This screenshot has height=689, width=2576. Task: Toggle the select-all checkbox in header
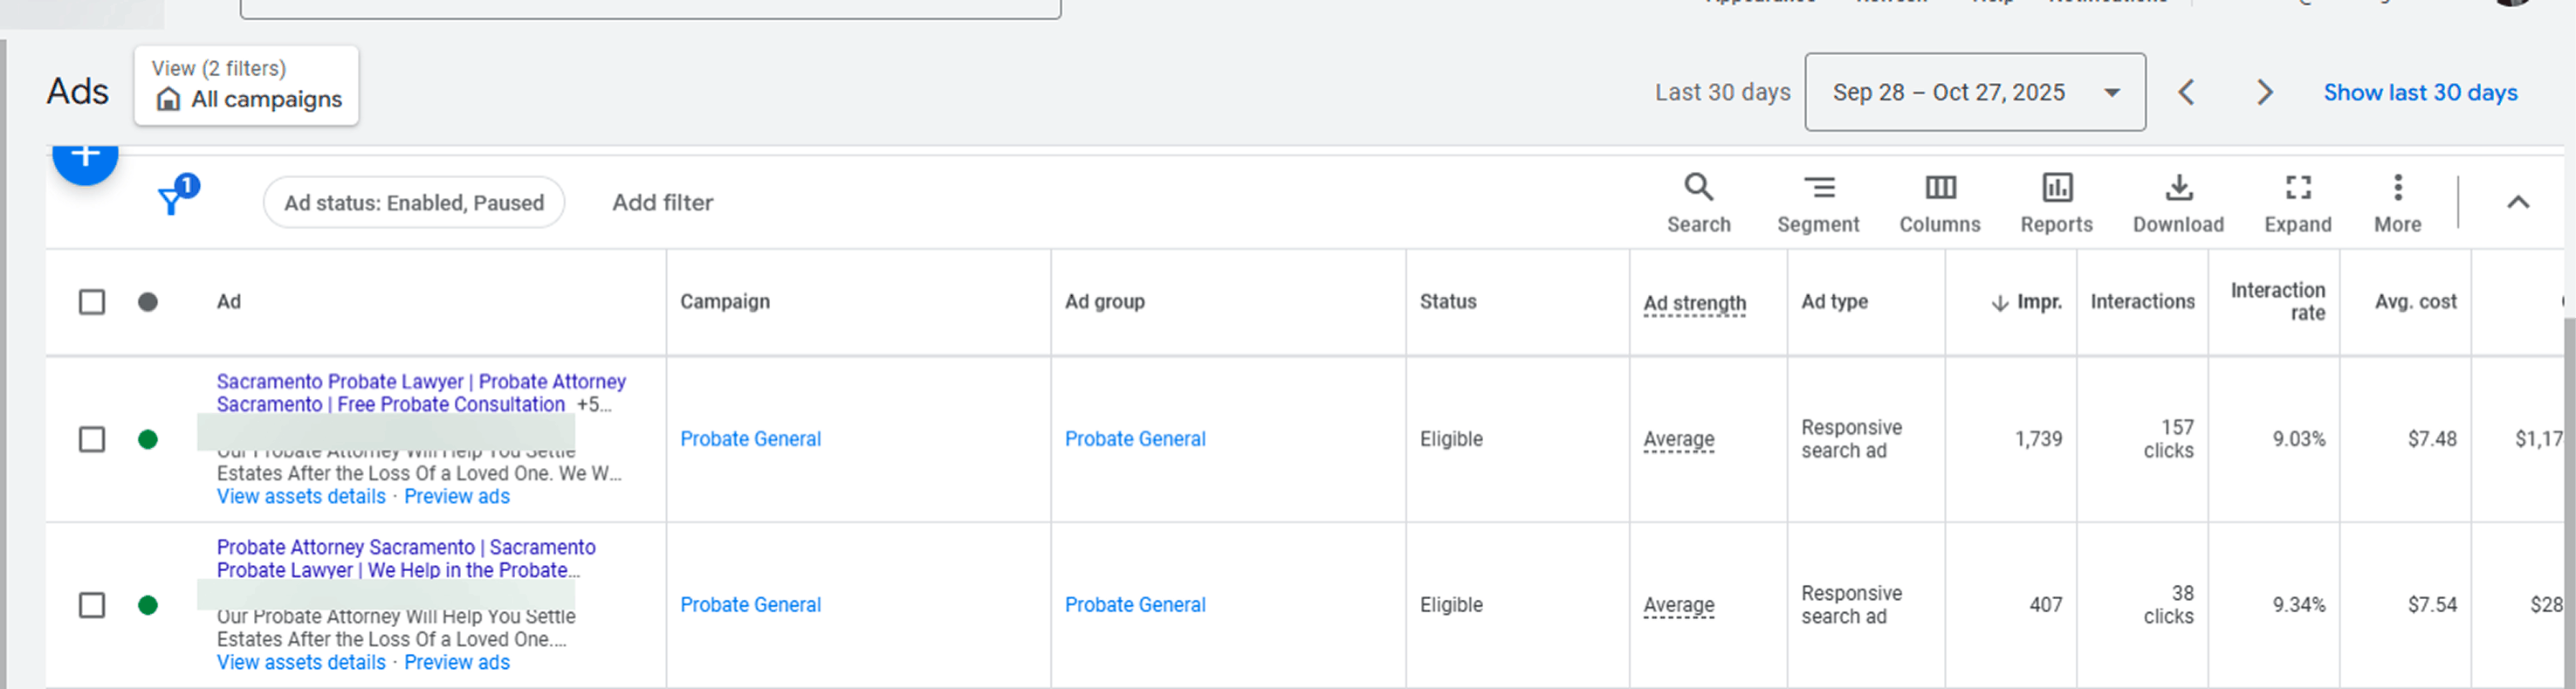(x=92, y=302)
